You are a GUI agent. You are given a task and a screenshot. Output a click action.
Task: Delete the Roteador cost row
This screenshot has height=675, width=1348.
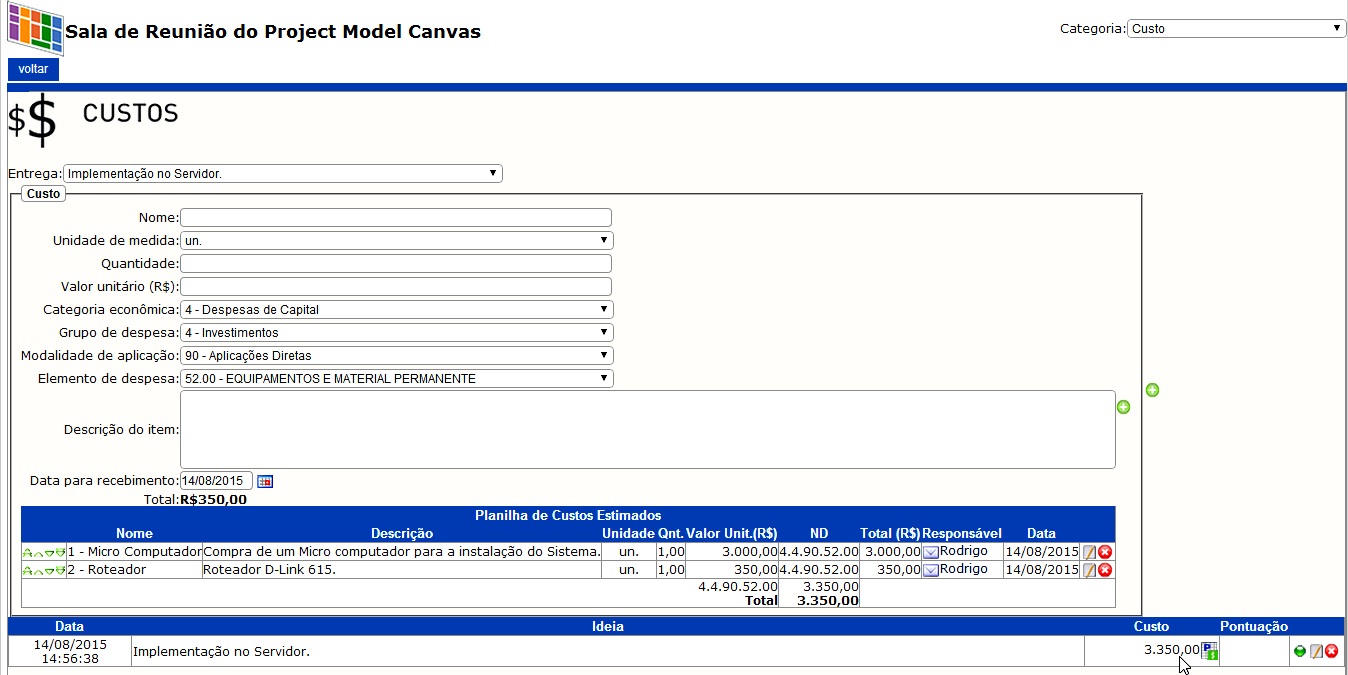[x=1105, y=570]
